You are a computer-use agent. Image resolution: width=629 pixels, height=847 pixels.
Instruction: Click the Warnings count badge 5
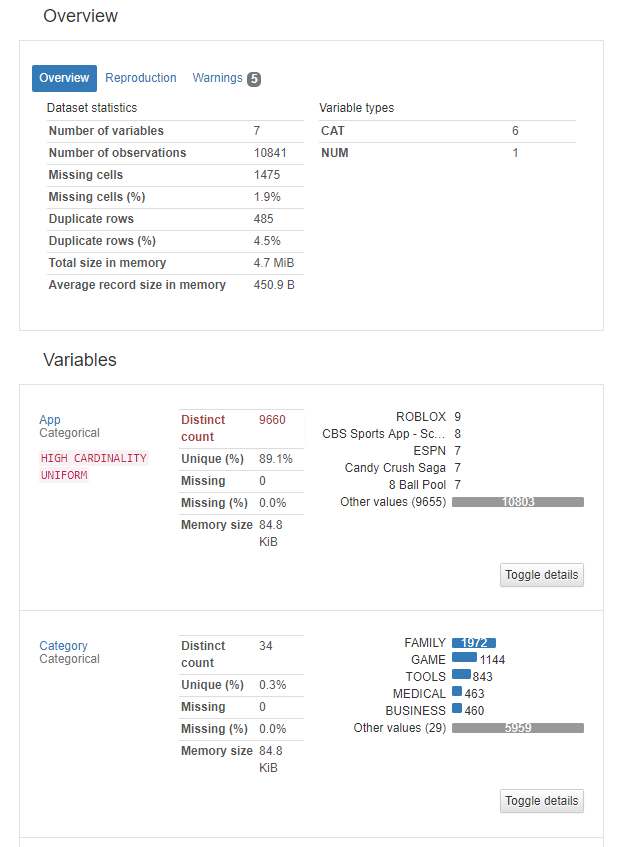pos(254,79)
